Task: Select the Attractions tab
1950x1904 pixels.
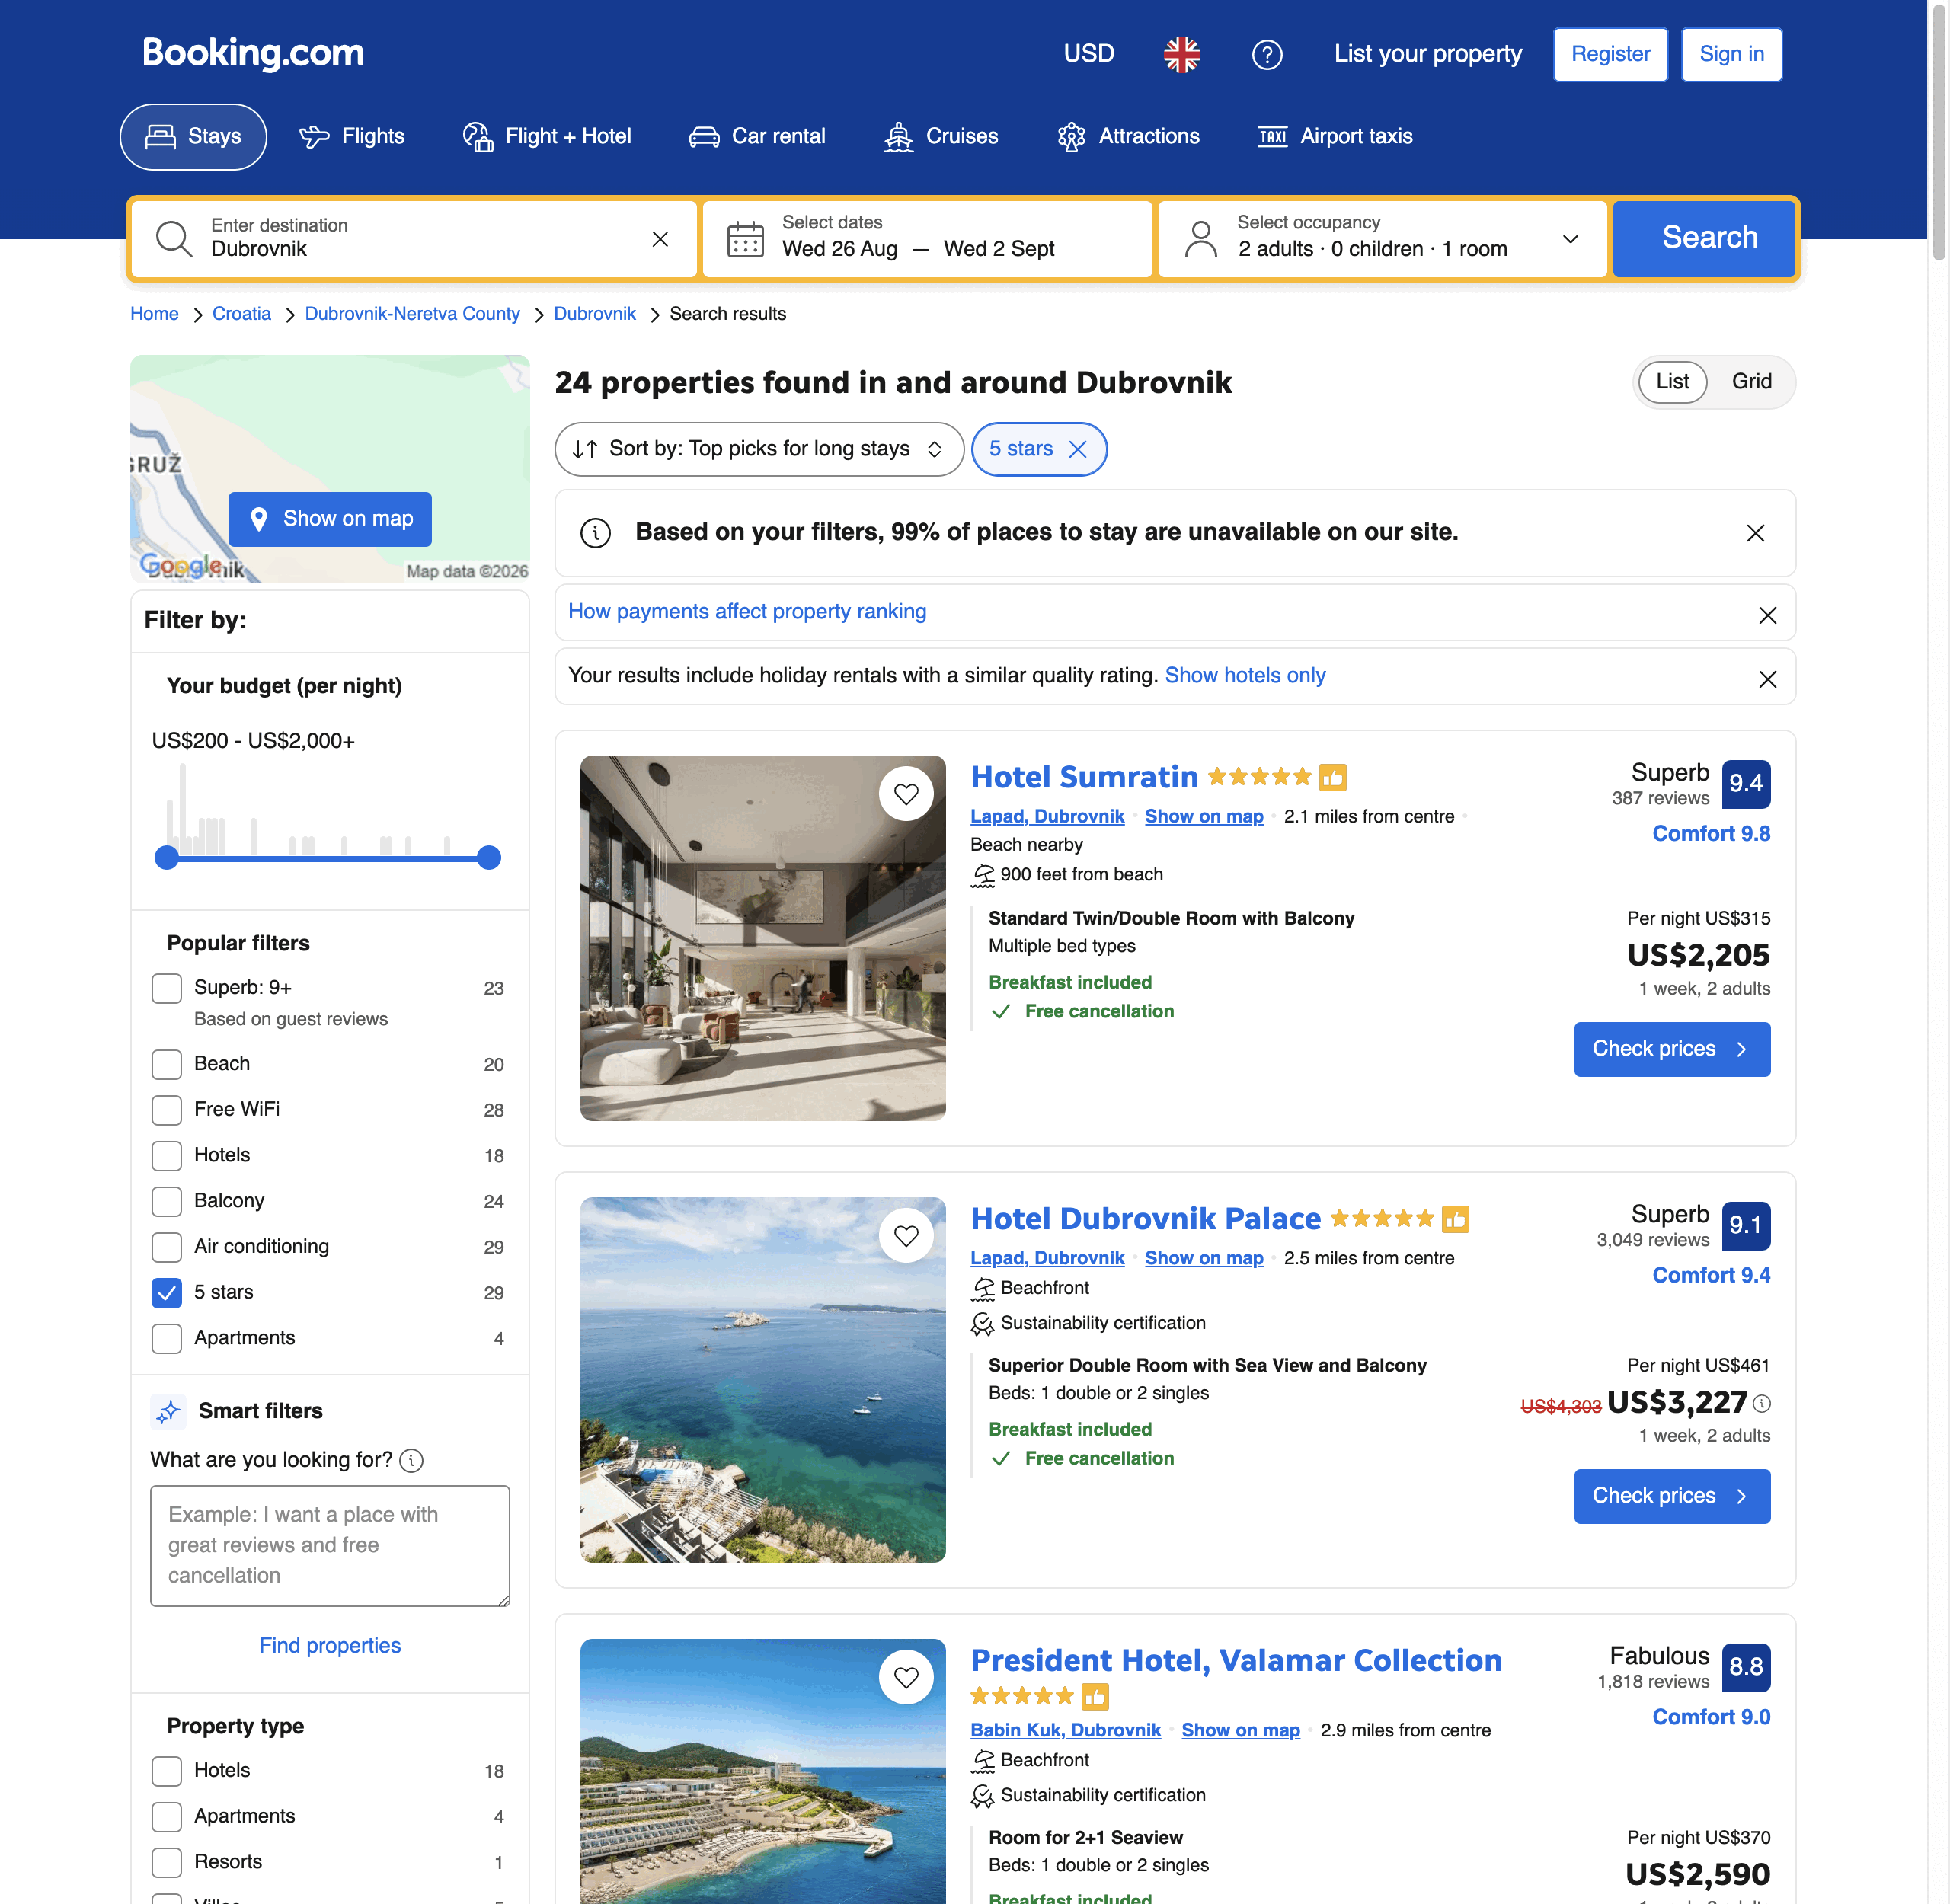Action: pyautogui.click(x=1128, y=137)
